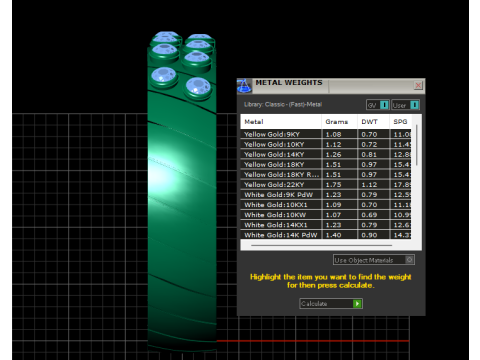The width and height of the screenshot is (480, 360).
Task: Click the vertical scrollbar of the metal table
Action: click(x=417, y=145)
